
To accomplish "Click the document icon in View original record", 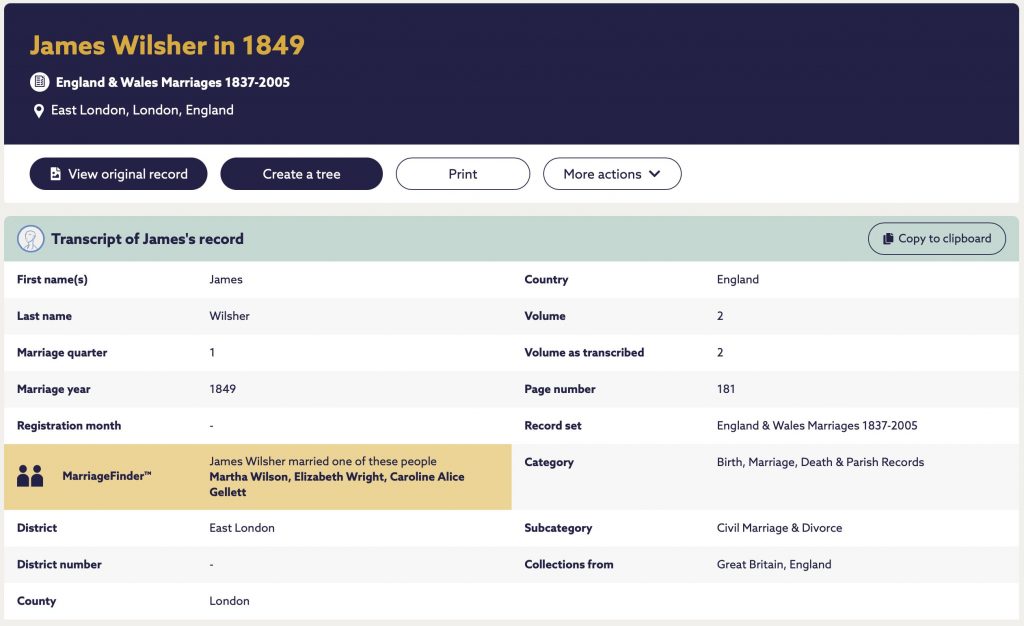I will pos(56,174).
